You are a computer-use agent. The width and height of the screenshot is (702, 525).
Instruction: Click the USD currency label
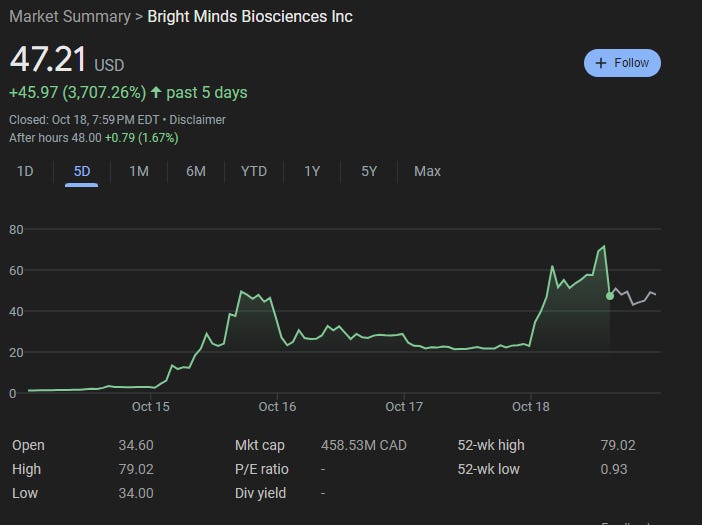pos(109,65)
